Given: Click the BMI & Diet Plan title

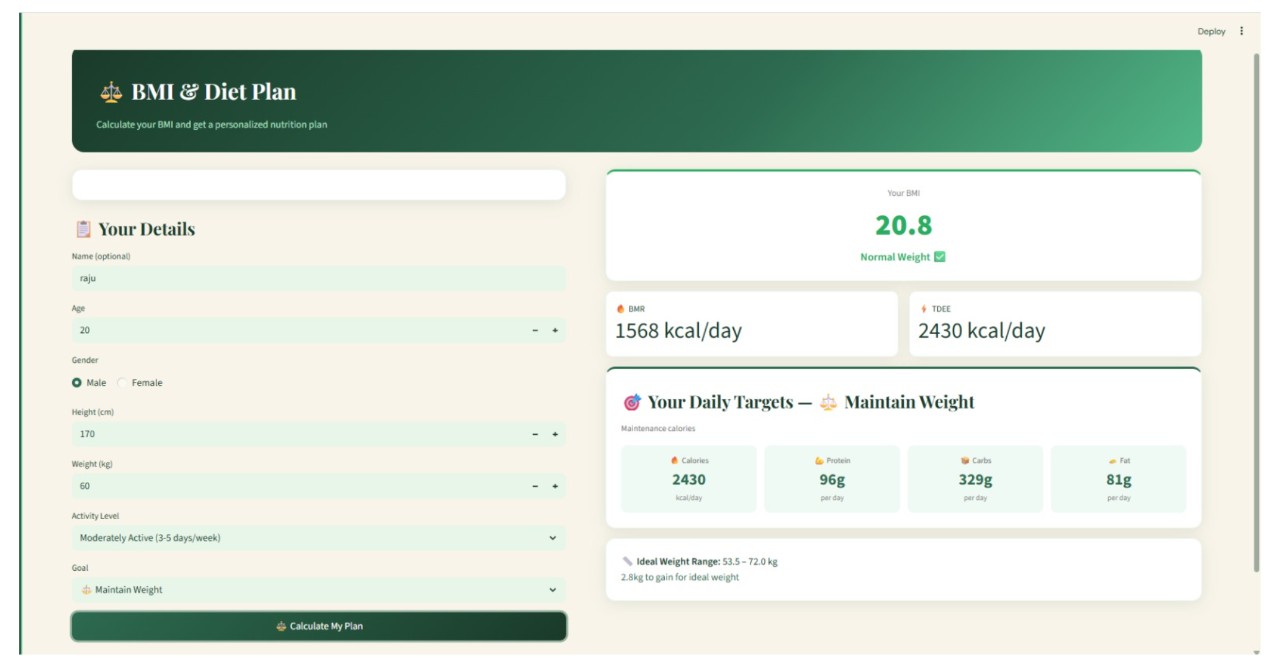Looking at the screenshot, I should [x=214, y=92].
